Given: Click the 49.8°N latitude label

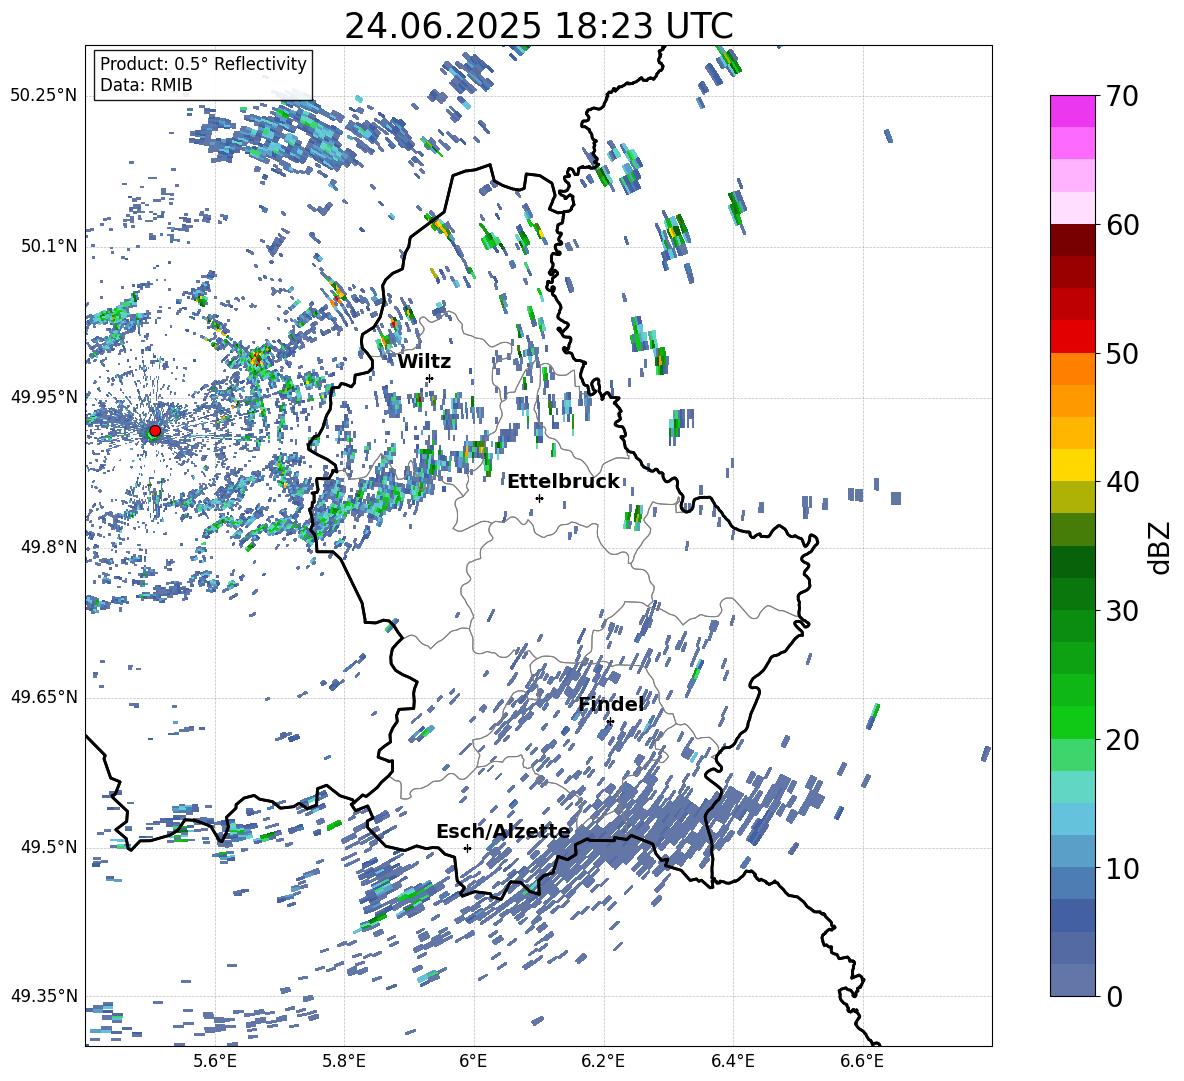Looking at the screenshot, I should point(49,547).
